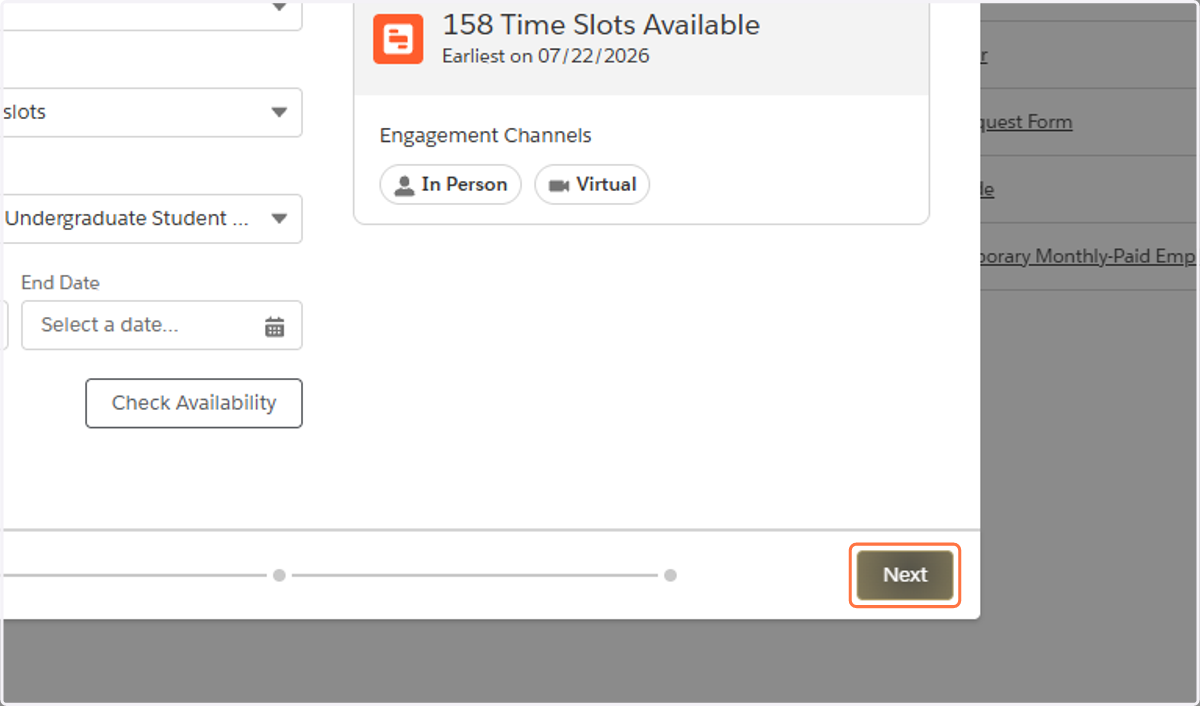Click the last progress step dot
The image size is (1200, 706).
(670, 575)
